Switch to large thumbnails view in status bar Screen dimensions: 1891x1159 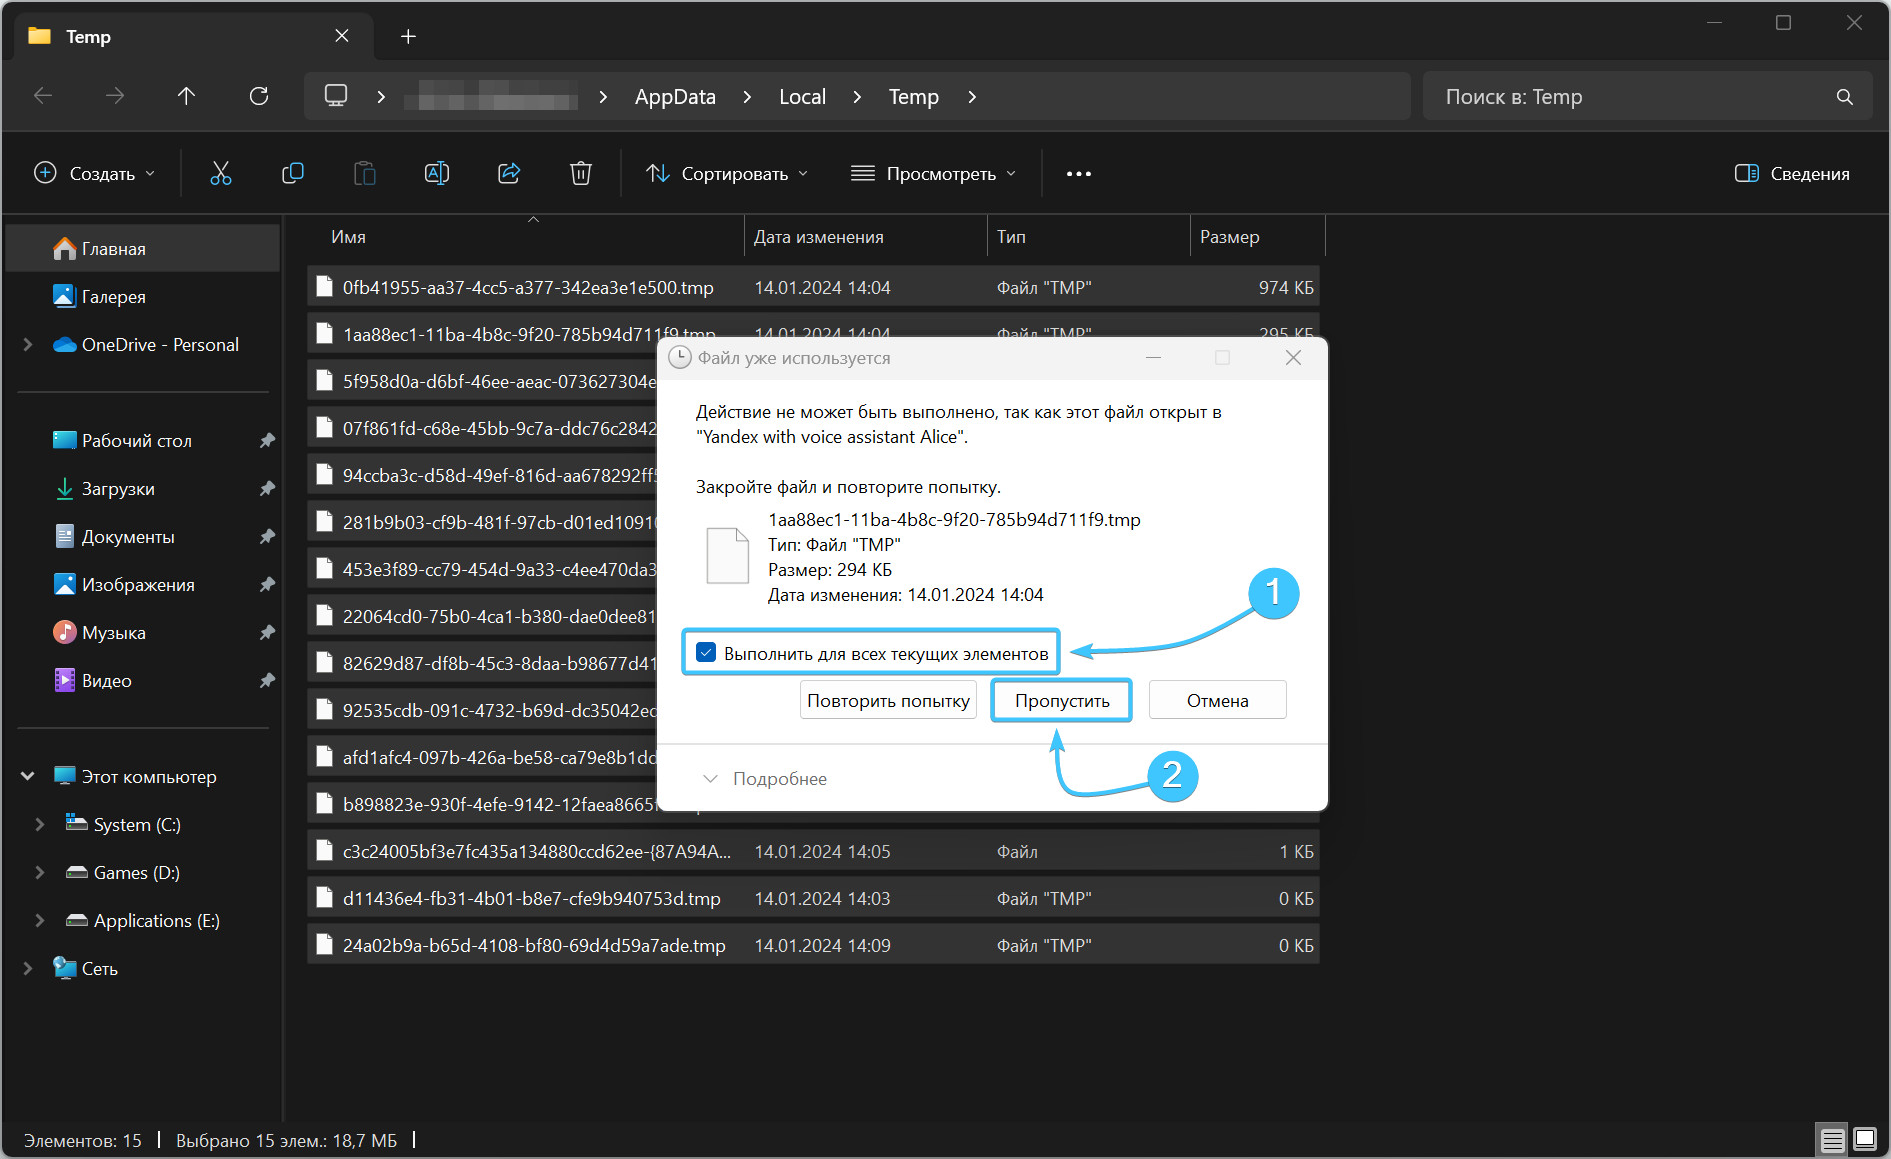coord(1865,1140)
